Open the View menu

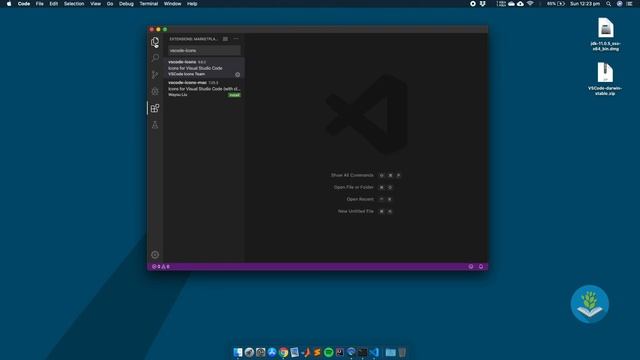(96, 4)
